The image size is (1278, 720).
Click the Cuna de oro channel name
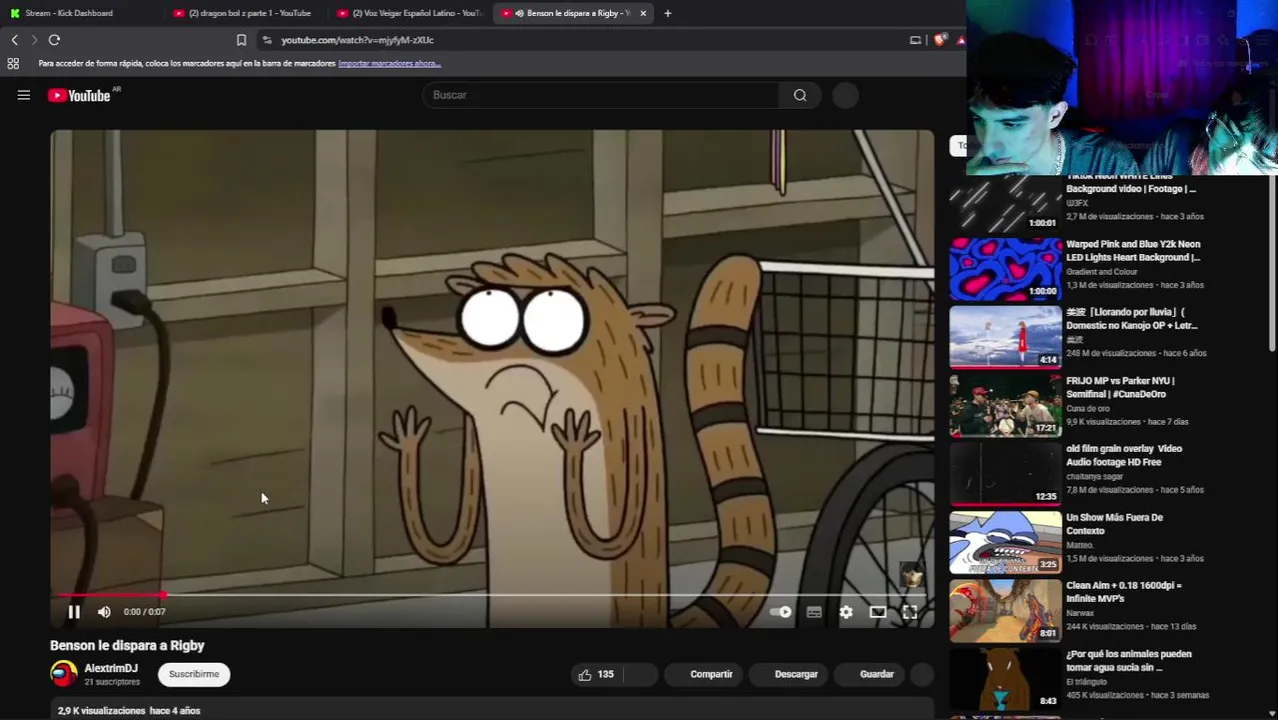click(1090, 408)
